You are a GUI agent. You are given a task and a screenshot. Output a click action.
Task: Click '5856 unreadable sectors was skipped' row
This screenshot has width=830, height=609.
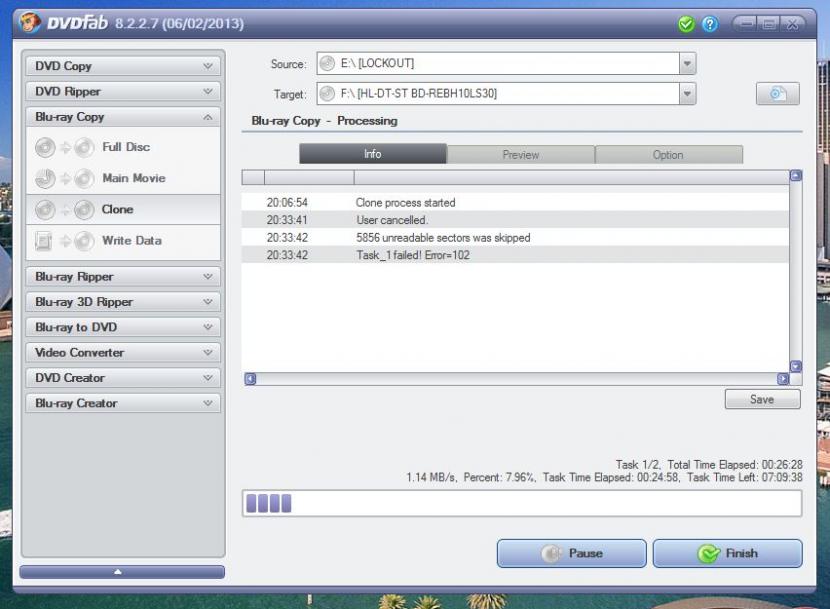coord(515,238)
